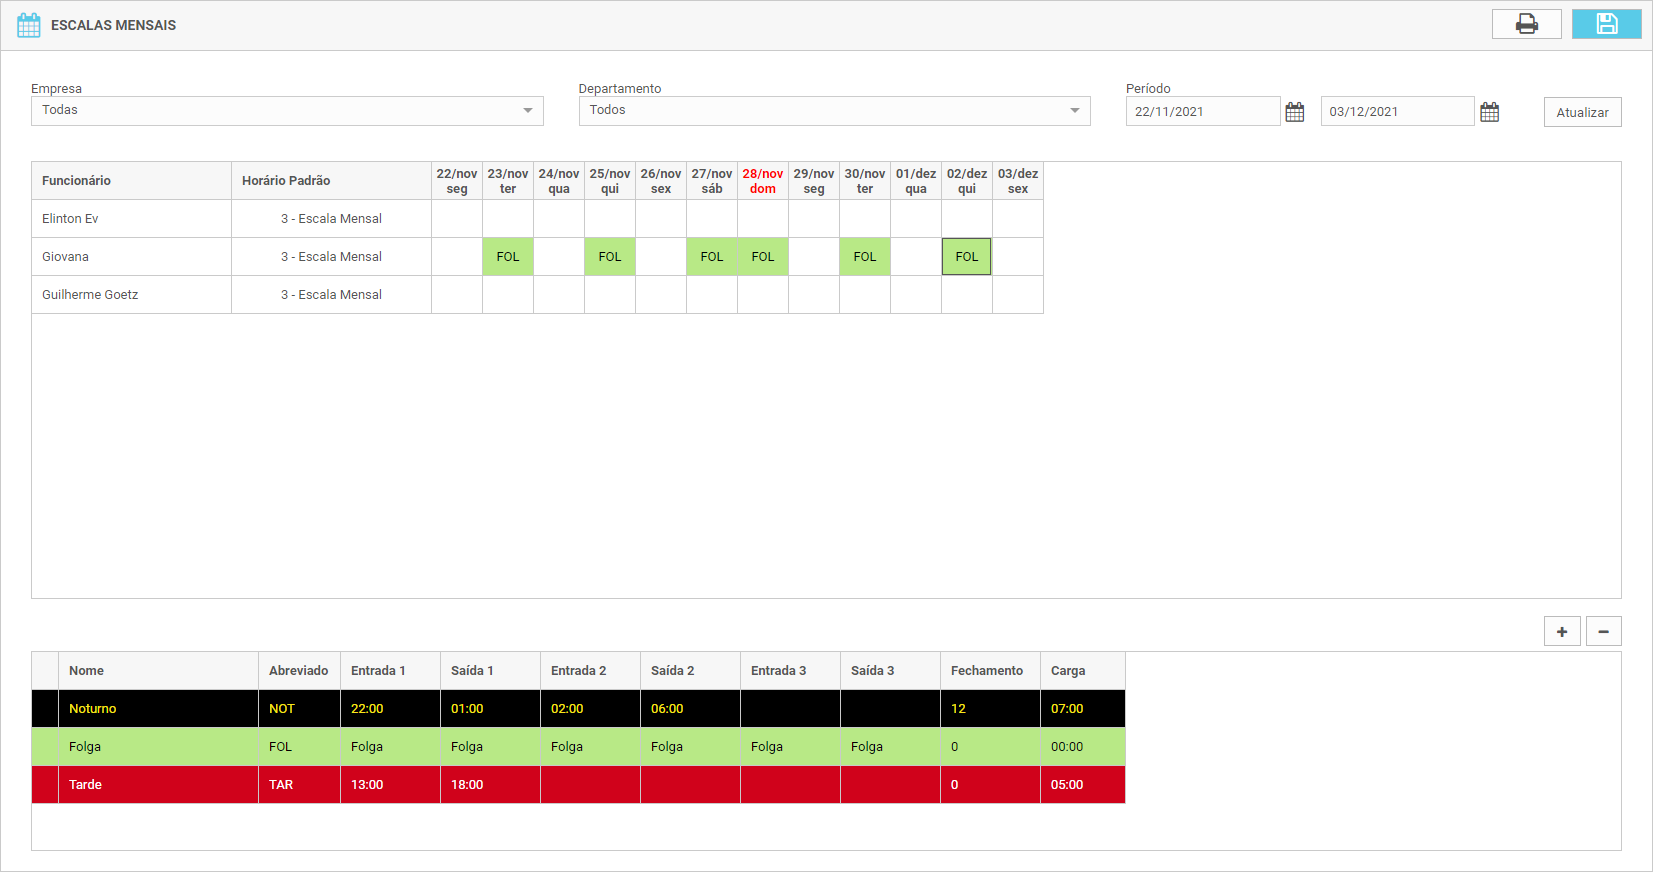Click the save floppy disk icon
Screen dimensions: 1653x872
1606,24
